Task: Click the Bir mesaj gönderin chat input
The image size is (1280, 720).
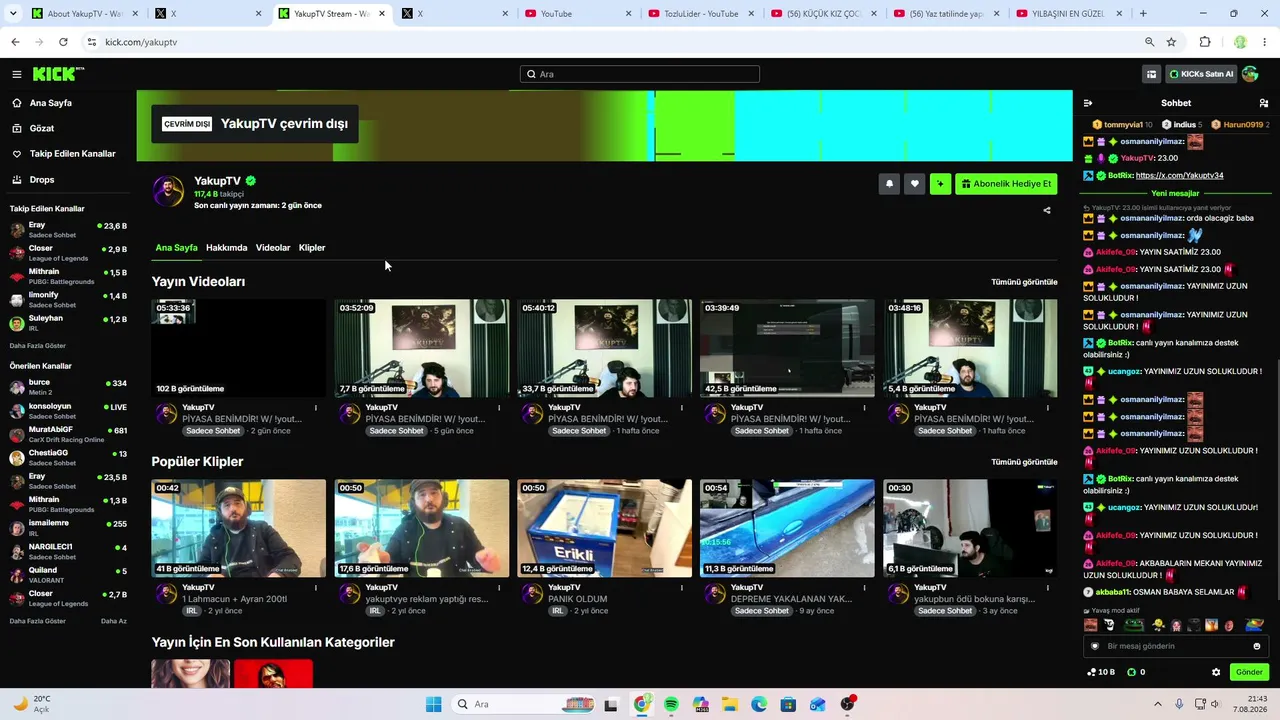Action: [1175, 646]
